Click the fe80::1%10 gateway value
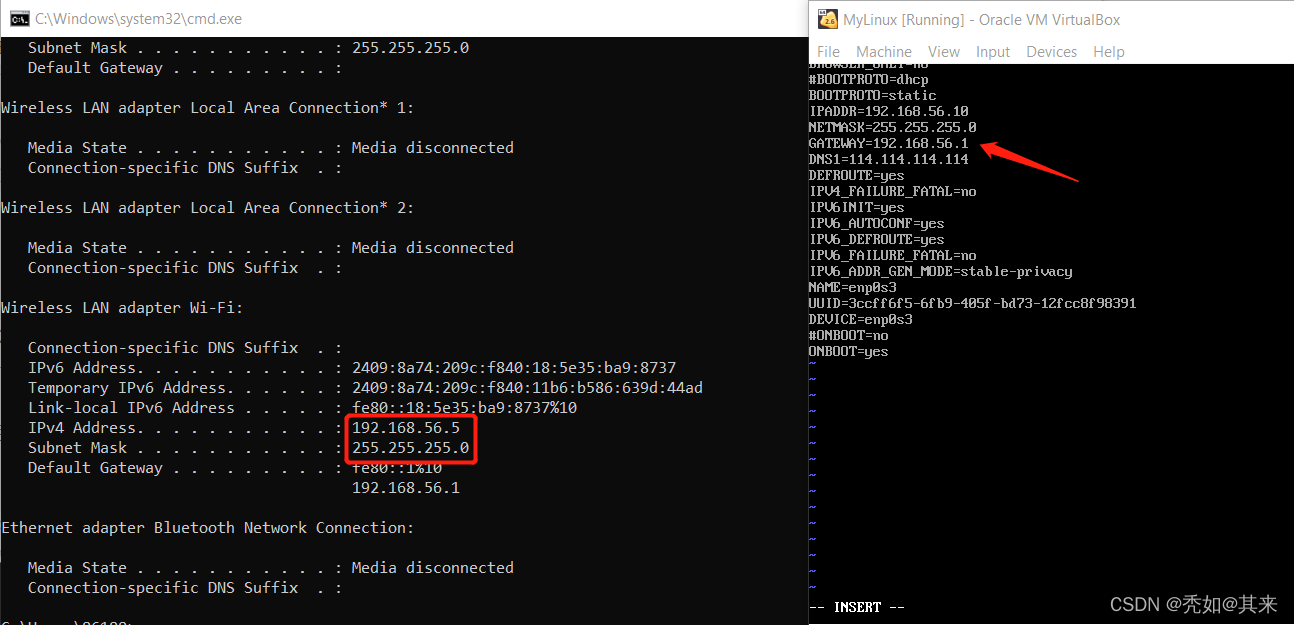The width and height of the screenshot is (1294, 625). (397, 468)
